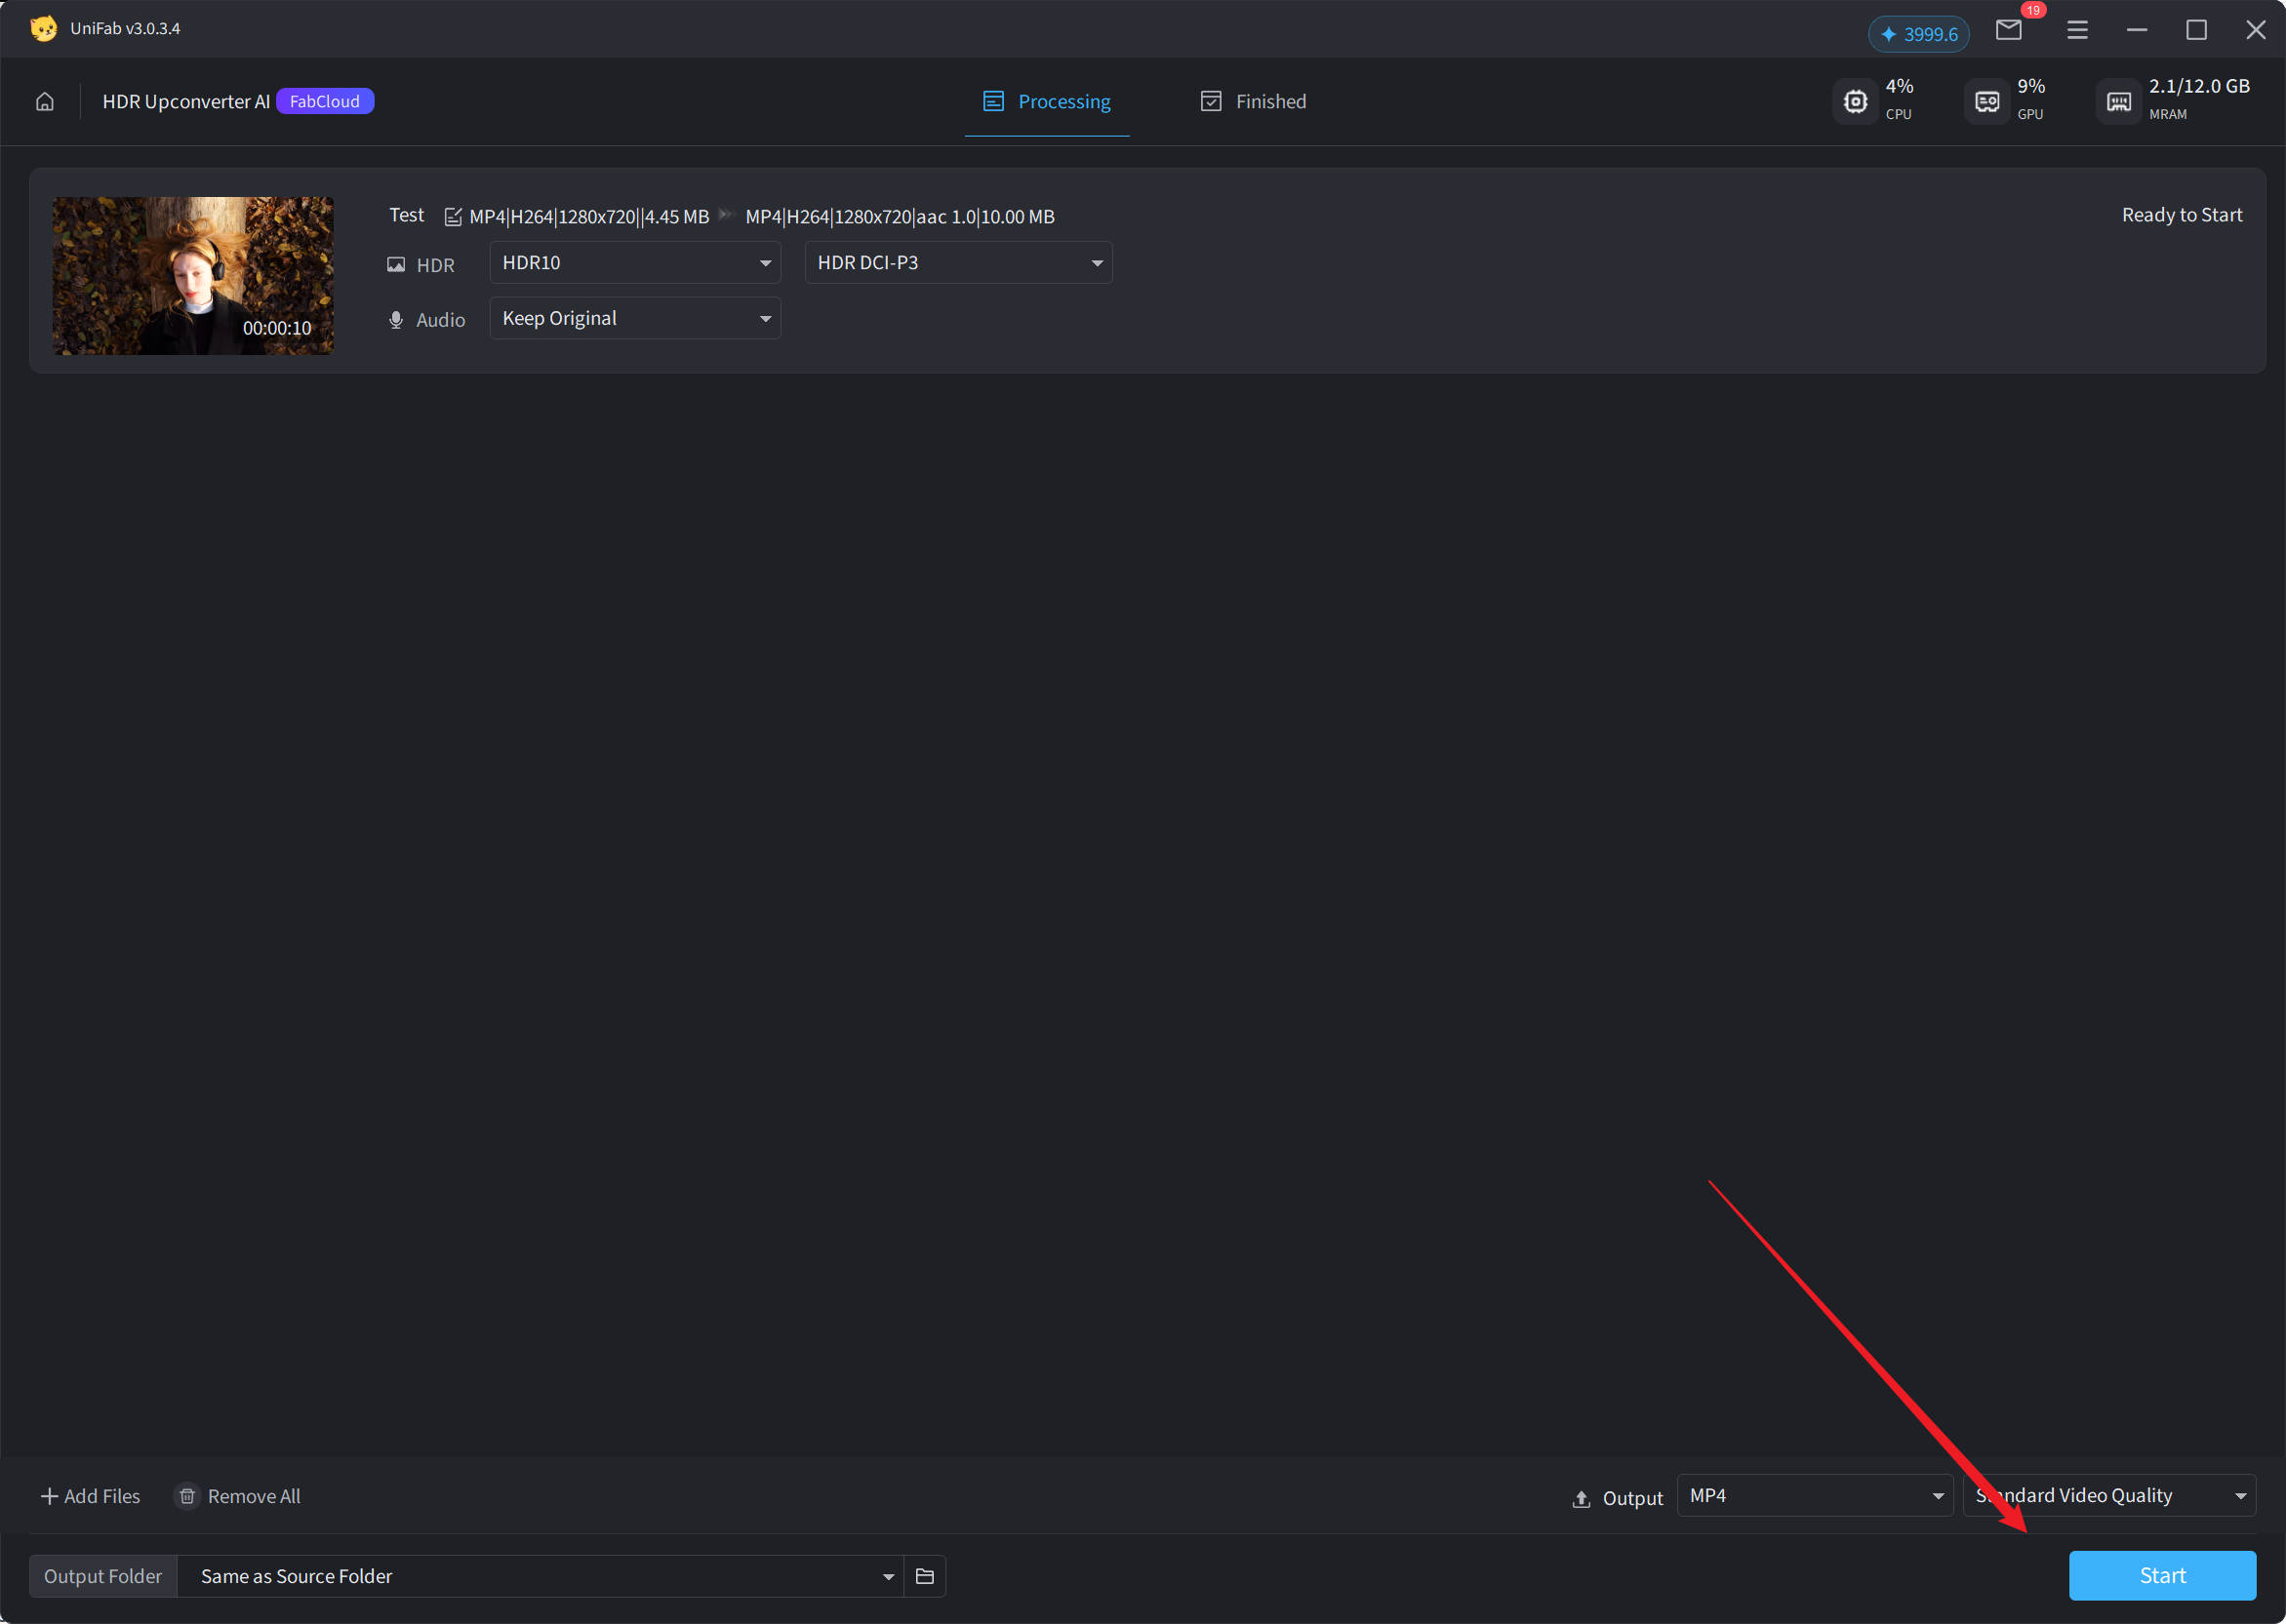Open the hamburger menu icon
Image resolution: width=2286 pixels, height=1624 pixels.
[x=2077, y=30]
